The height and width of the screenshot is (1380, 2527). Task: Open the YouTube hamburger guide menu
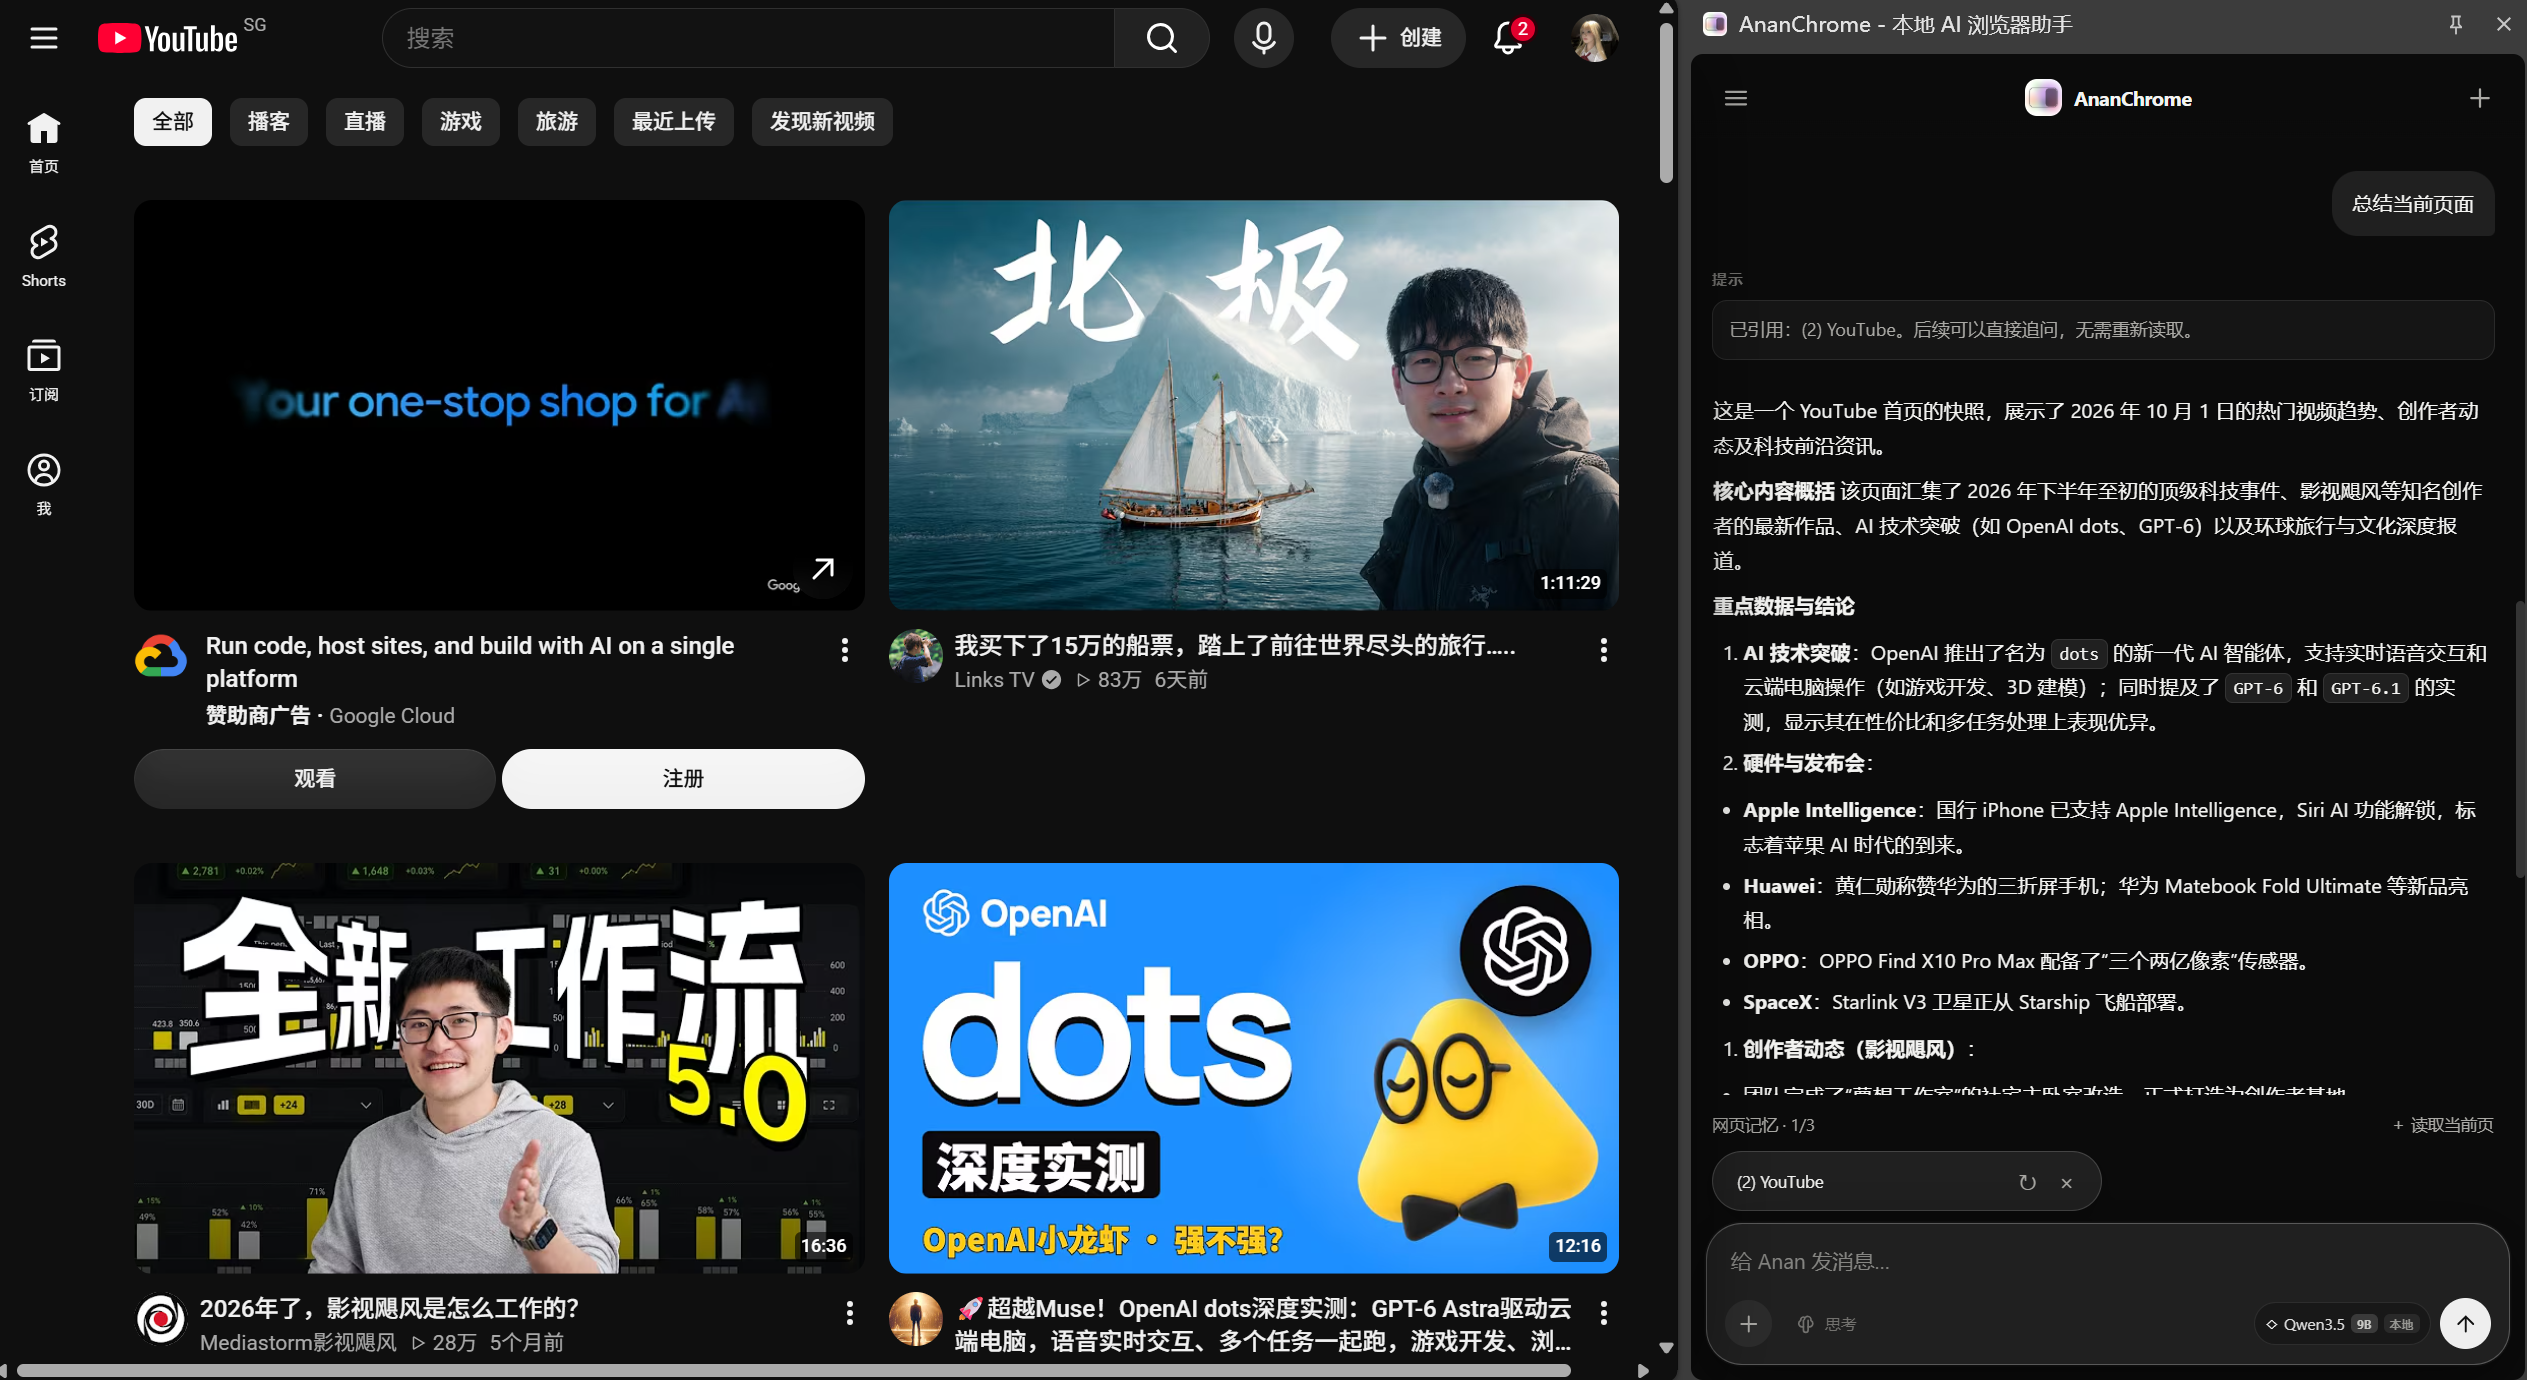(x=43, y=38)
